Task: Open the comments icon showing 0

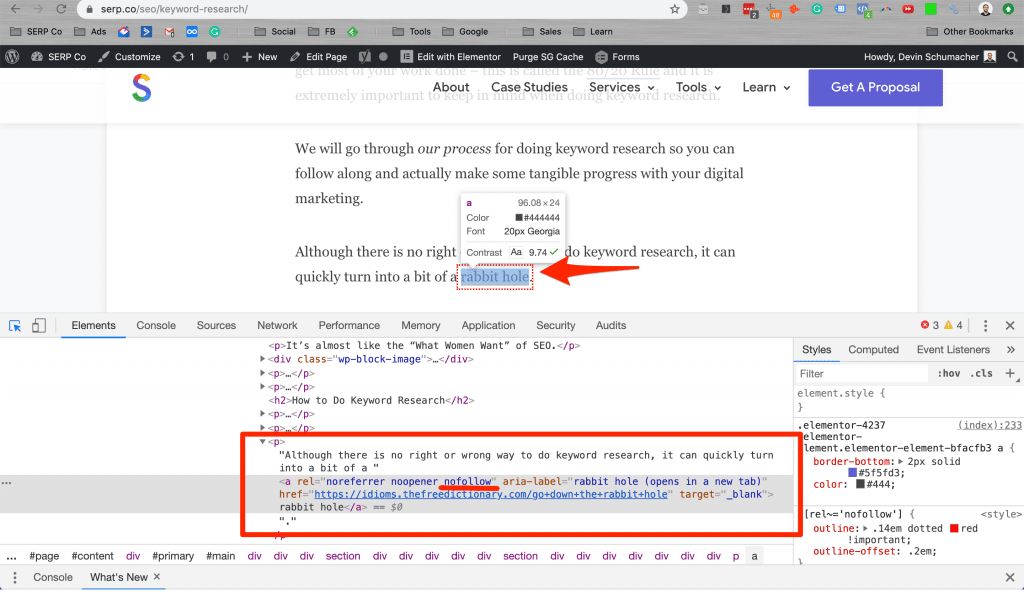Action: click(x=217, y=57)
